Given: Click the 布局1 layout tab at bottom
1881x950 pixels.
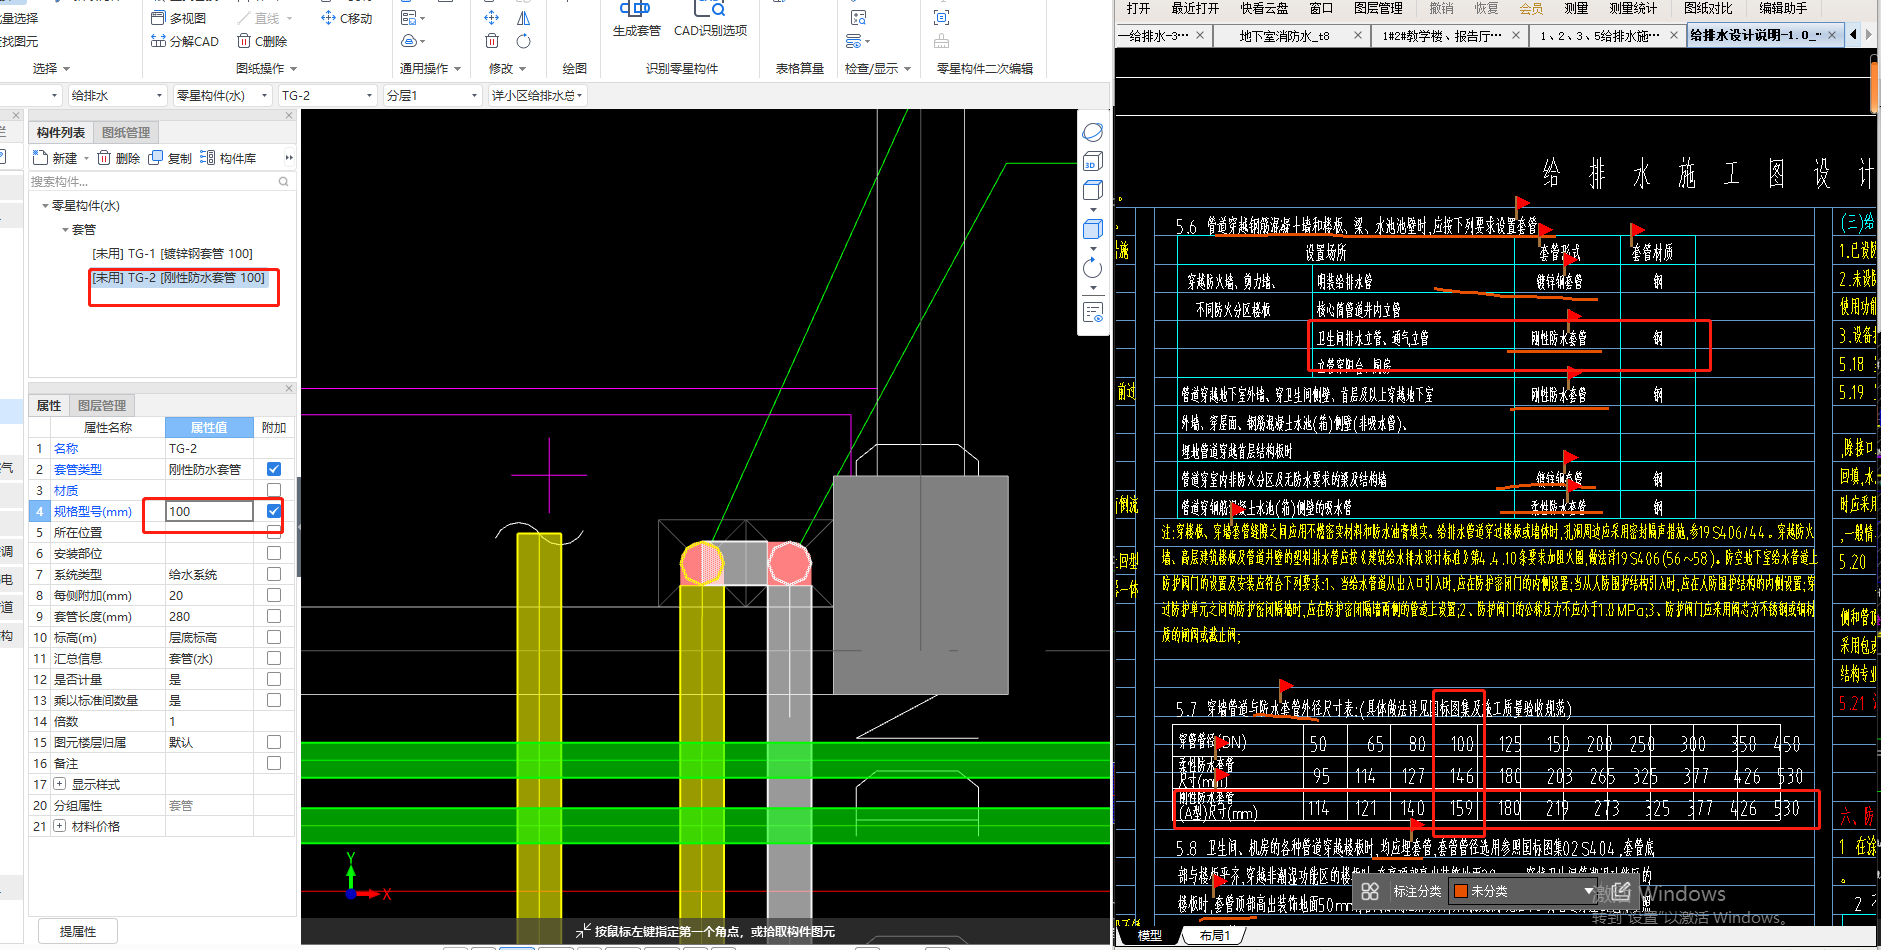Looking at the screenshot, I should [x=1214, y=936].
